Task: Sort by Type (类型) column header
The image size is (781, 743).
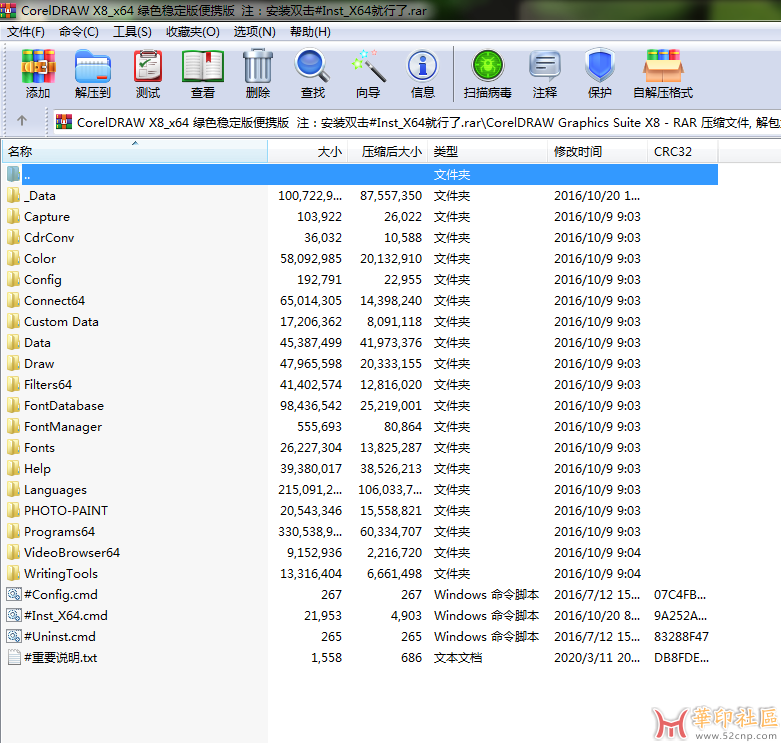Action: click(488, 151)
